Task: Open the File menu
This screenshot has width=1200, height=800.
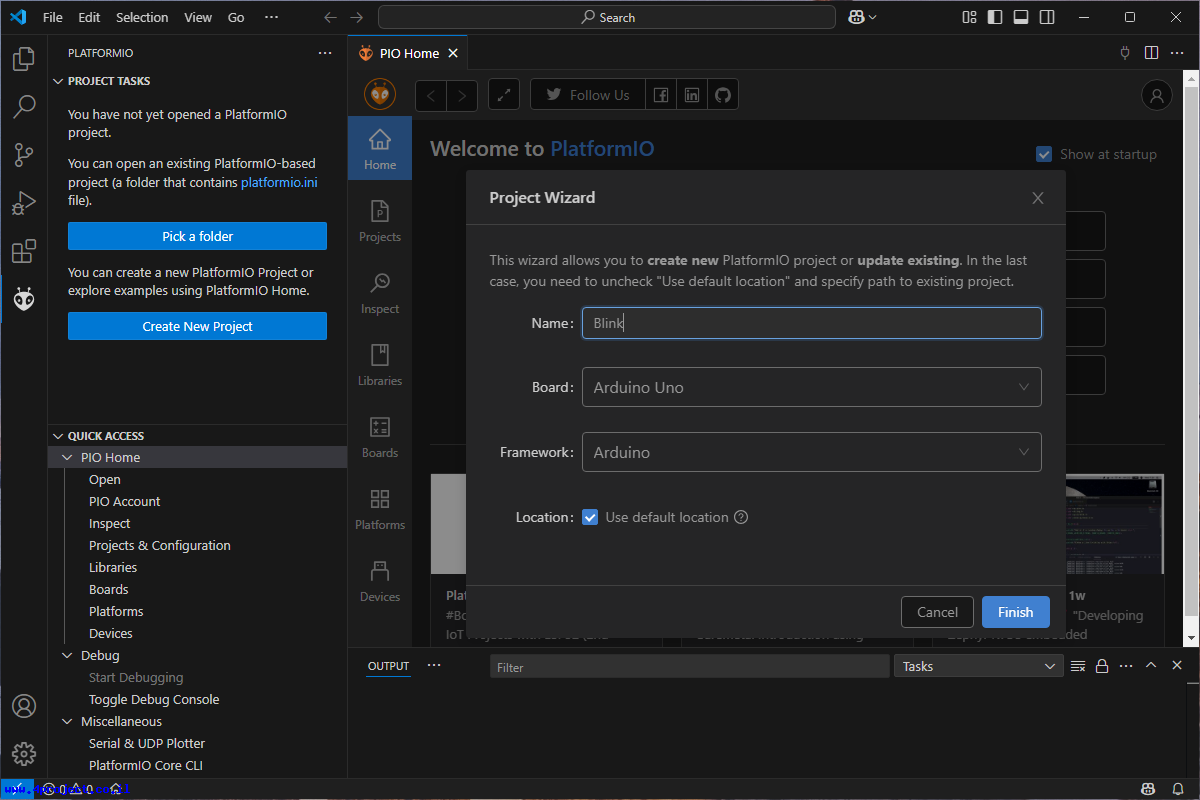Action: tap(53, 17)
